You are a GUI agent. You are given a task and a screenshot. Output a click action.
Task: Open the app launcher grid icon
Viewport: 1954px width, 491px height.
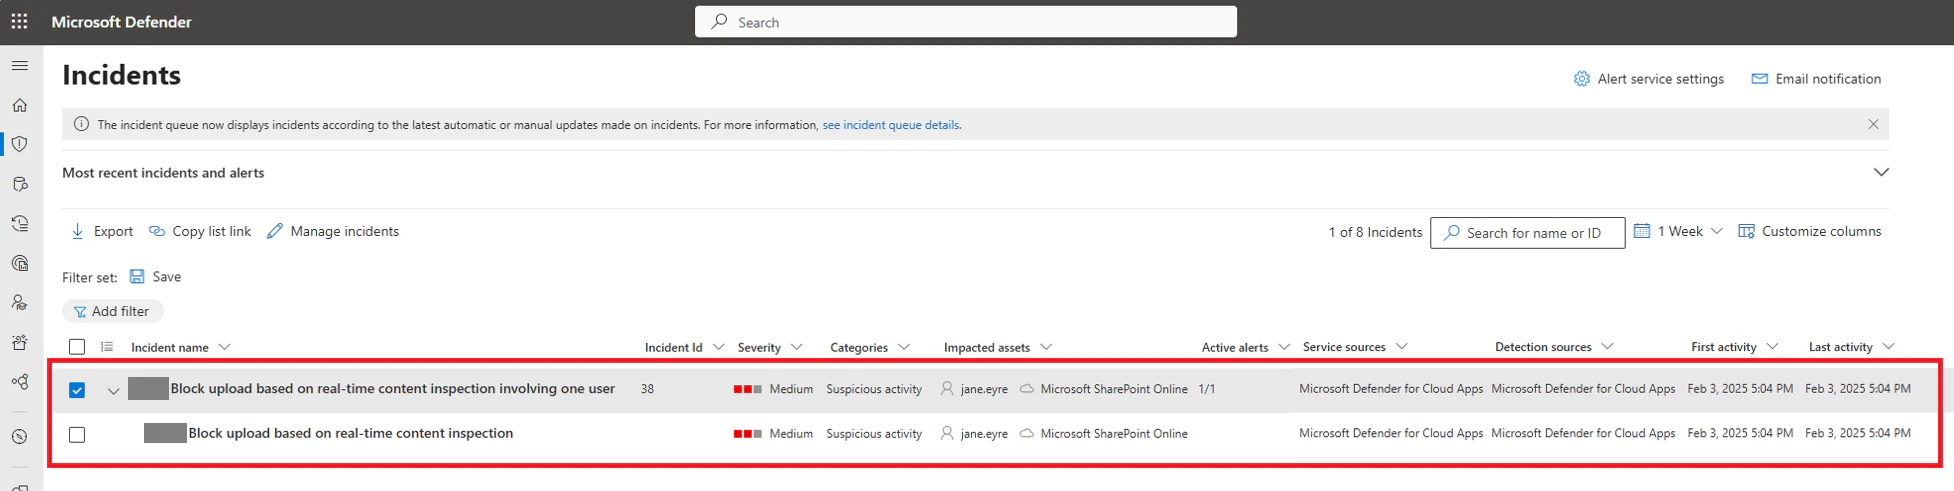click(x=19, y=21)
